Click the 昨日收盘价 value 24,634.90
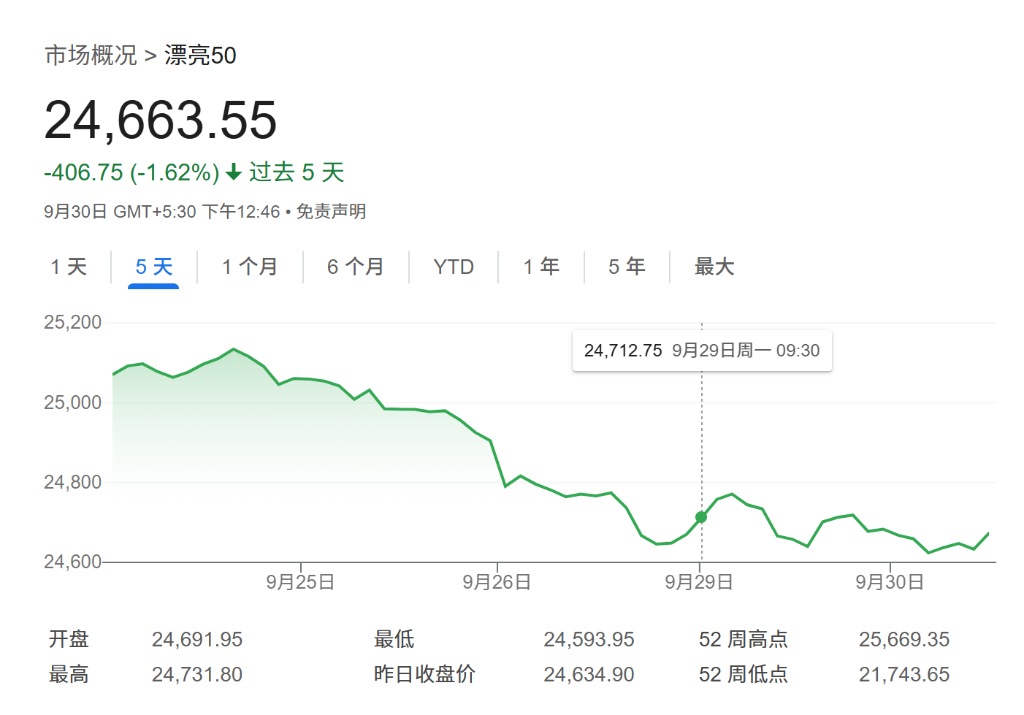 588,675
